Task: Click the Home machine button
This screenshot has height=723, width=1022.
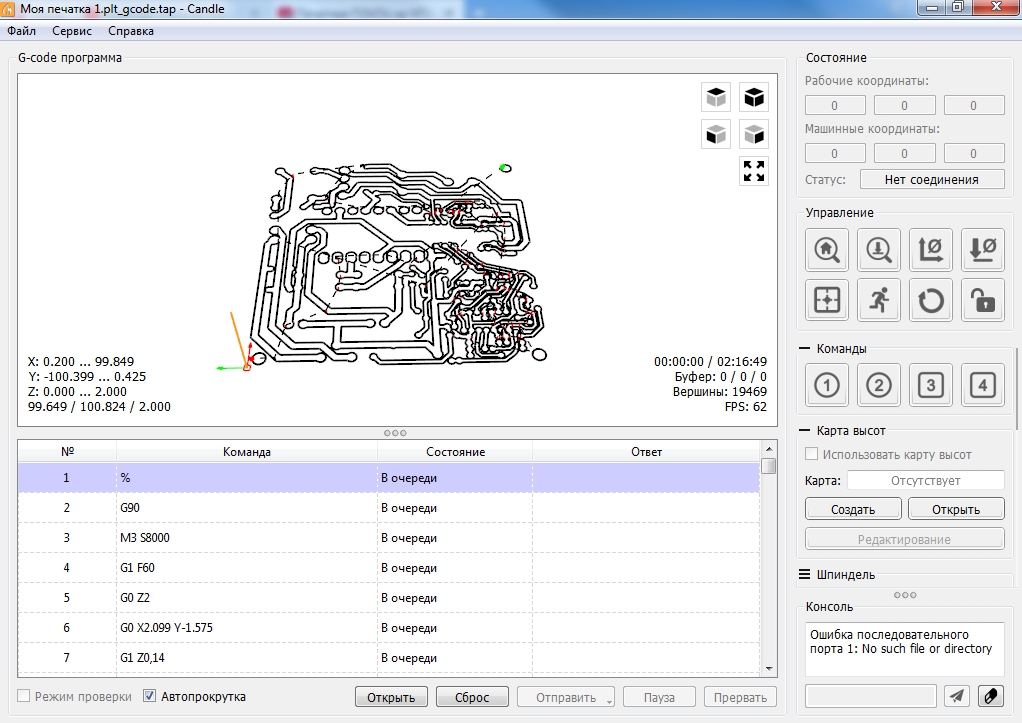Action: (827, 249)
